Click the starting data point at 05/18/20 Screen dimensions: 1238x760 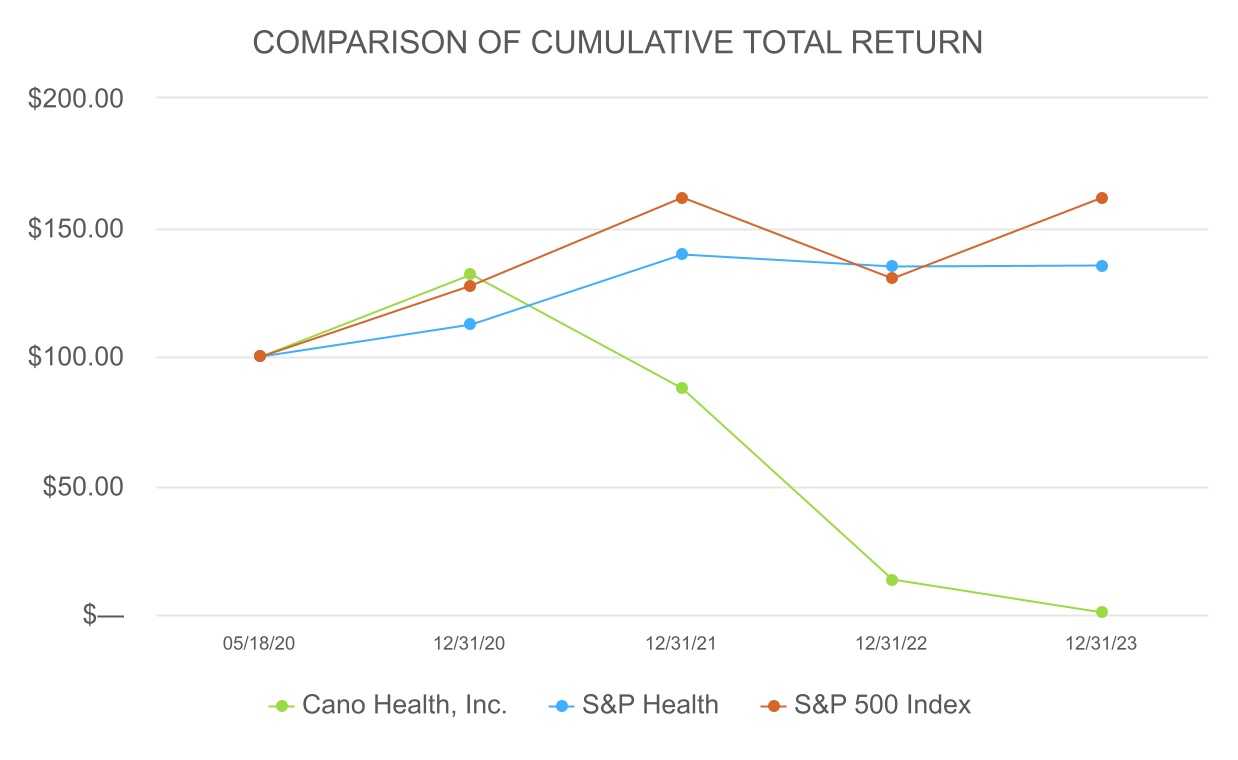click(260, 356)
